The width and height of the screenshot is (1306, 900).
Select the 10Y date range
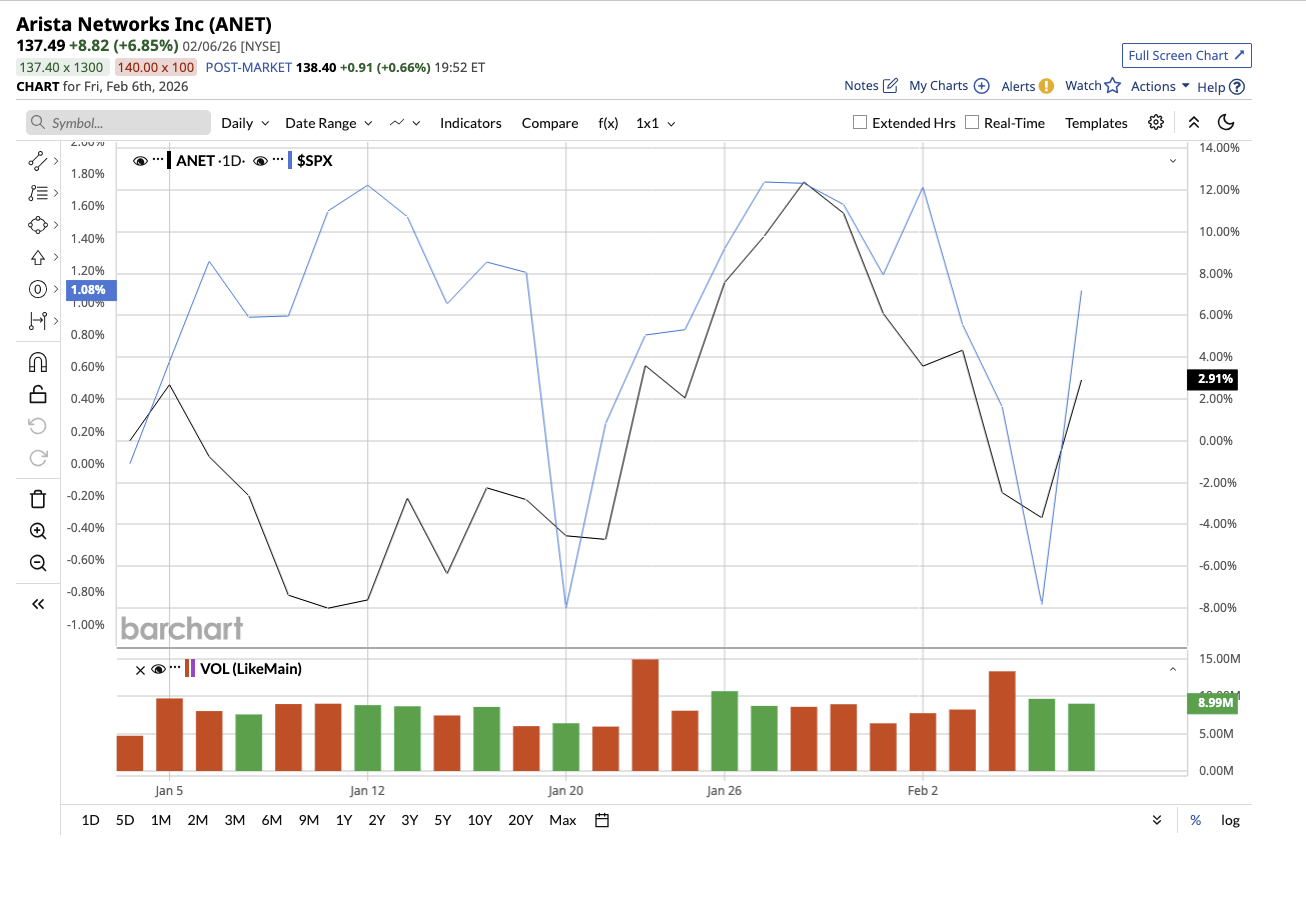pyautogui.click(x=480, y=820)
